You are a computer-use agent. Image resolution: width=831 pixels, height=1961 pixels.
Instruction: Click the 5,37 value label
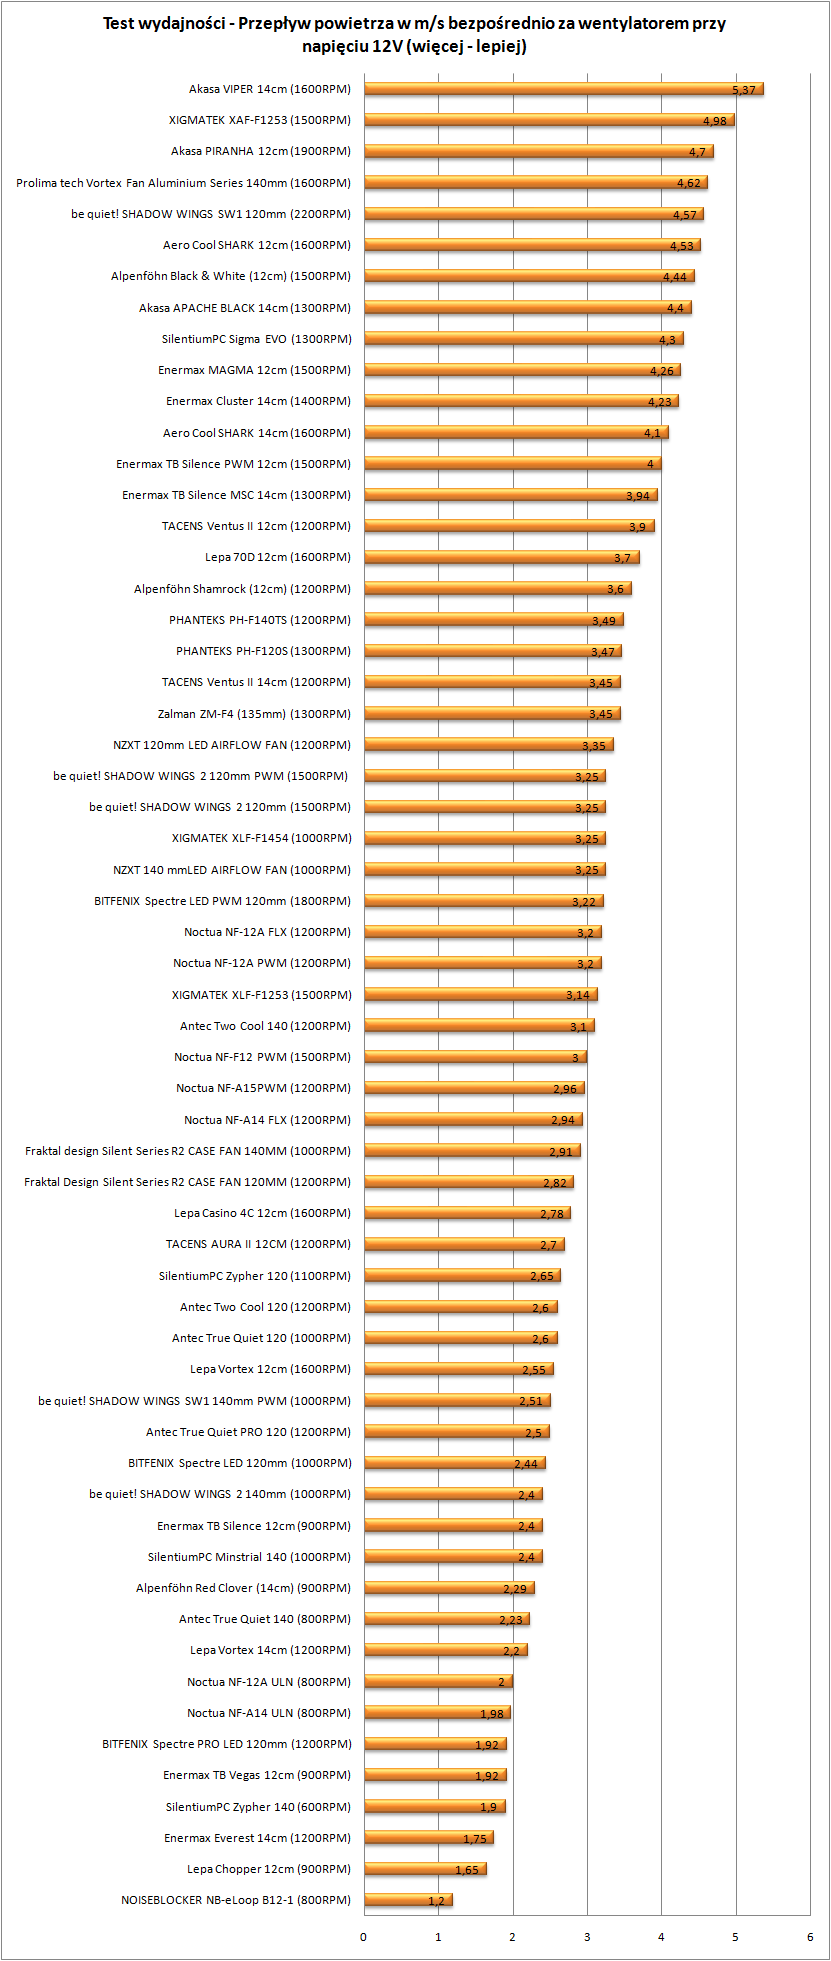click(x=743, y=90)
